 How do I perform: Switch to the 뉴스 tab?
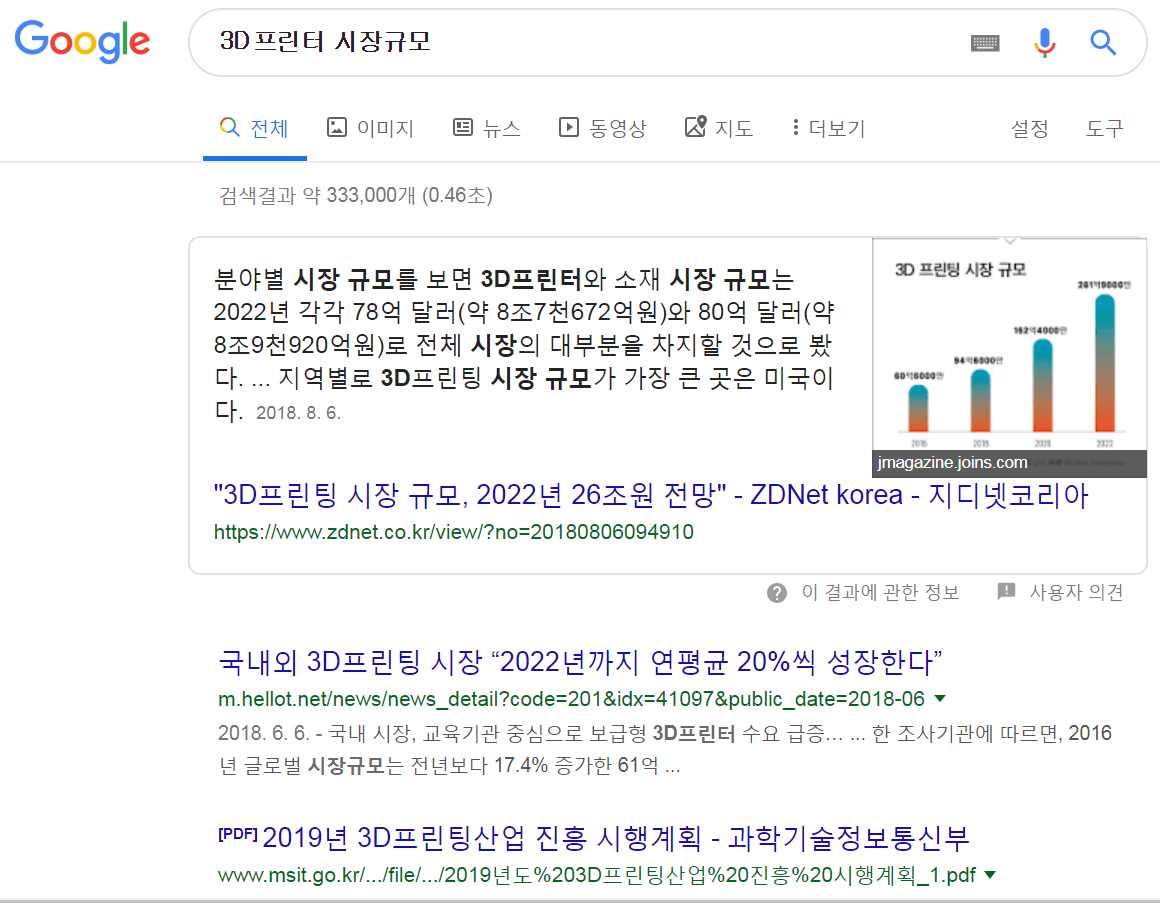486,128
